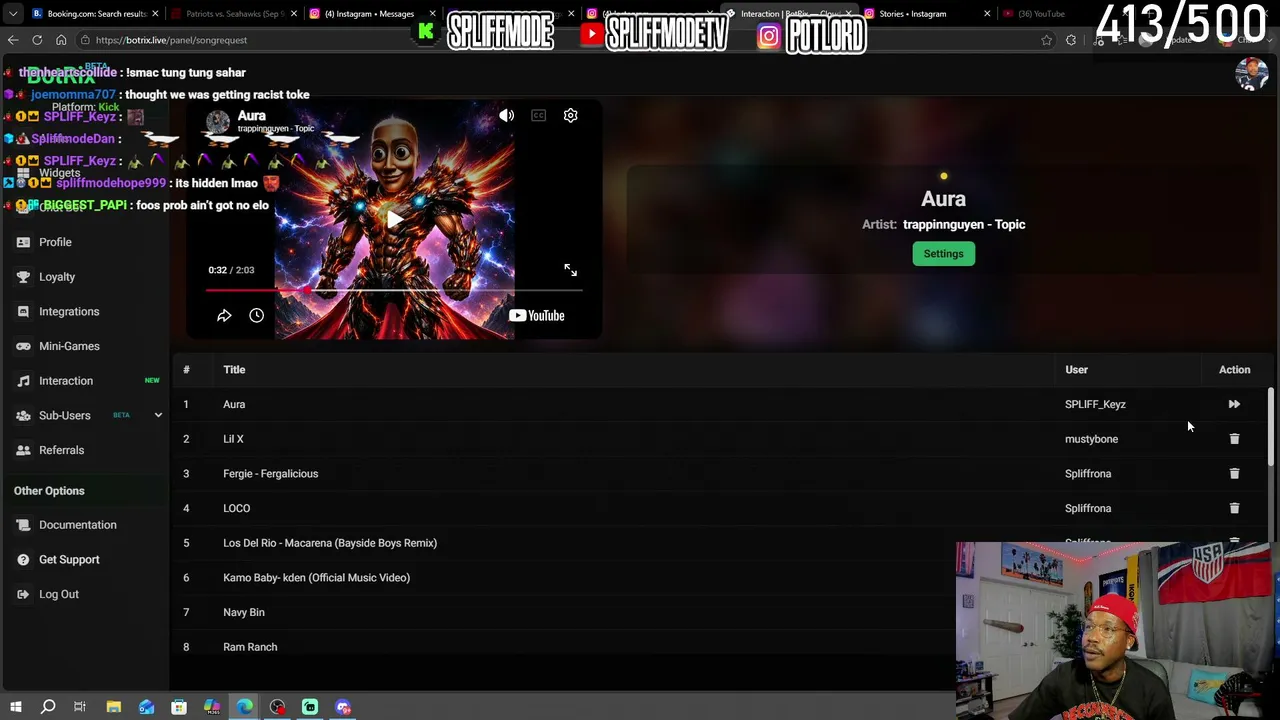
Task: Open the video player settings gear
Action: (571, 116)
